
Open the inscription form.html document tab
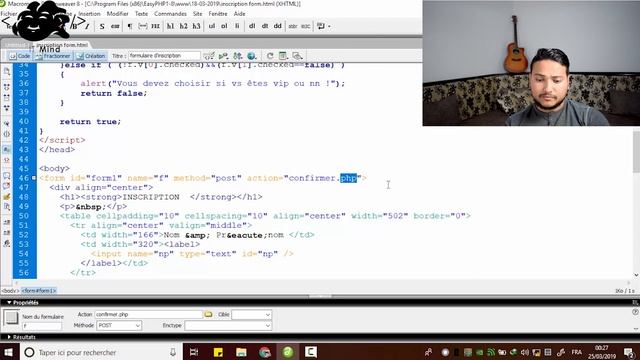point(62,44)
